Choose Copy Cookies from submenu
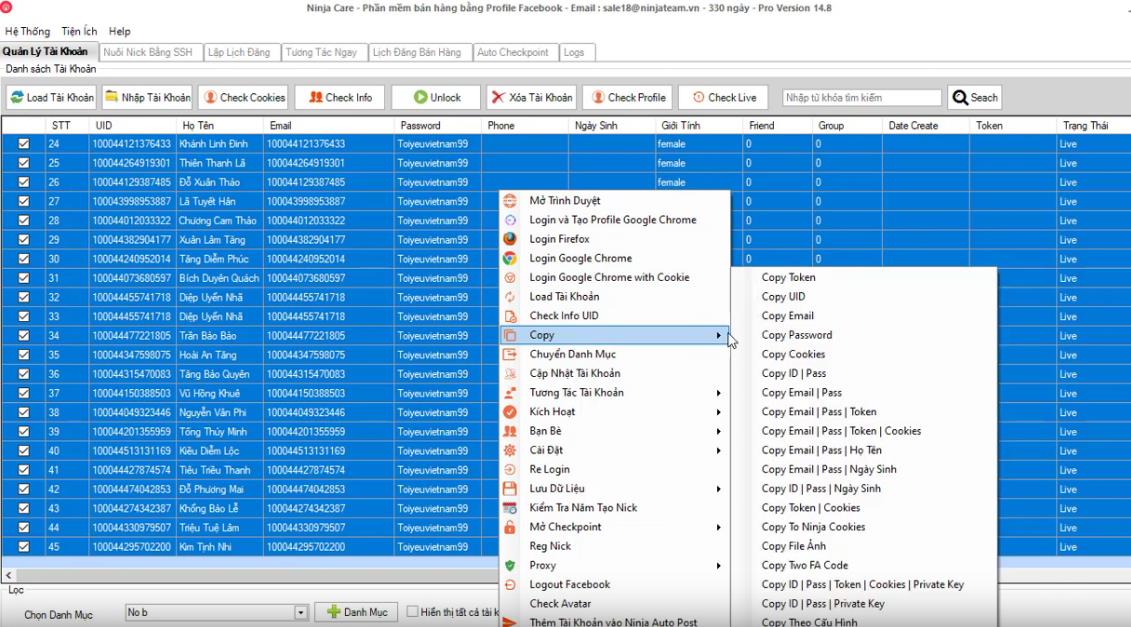Screen dimensions: 1131x627 (793, 354)
